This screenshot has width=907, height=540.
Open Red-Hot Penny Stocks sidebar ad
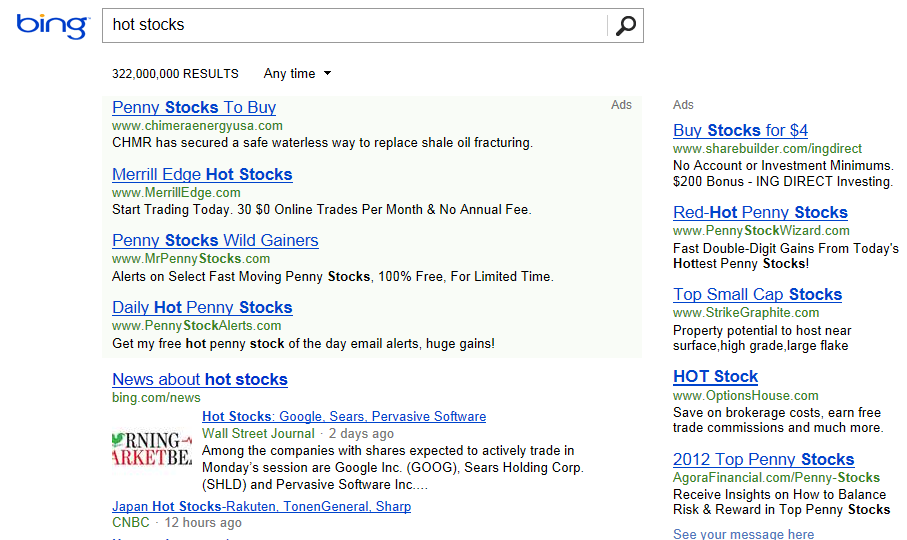(760, 213)
